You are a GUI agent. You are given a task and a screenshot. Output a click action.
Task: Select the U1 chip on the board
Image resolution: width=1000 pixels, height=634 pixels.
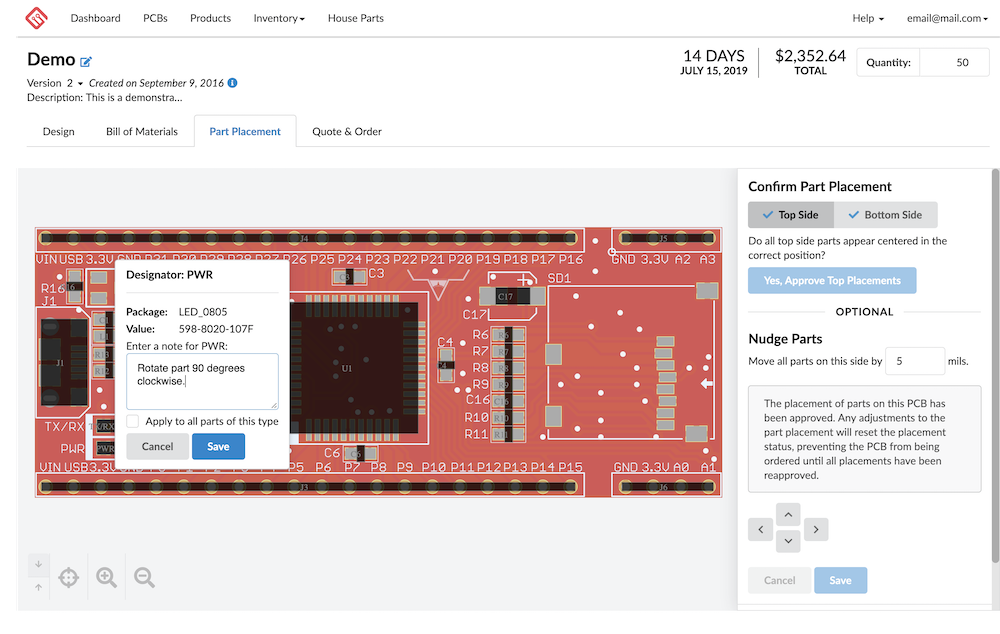pos(355,368)
